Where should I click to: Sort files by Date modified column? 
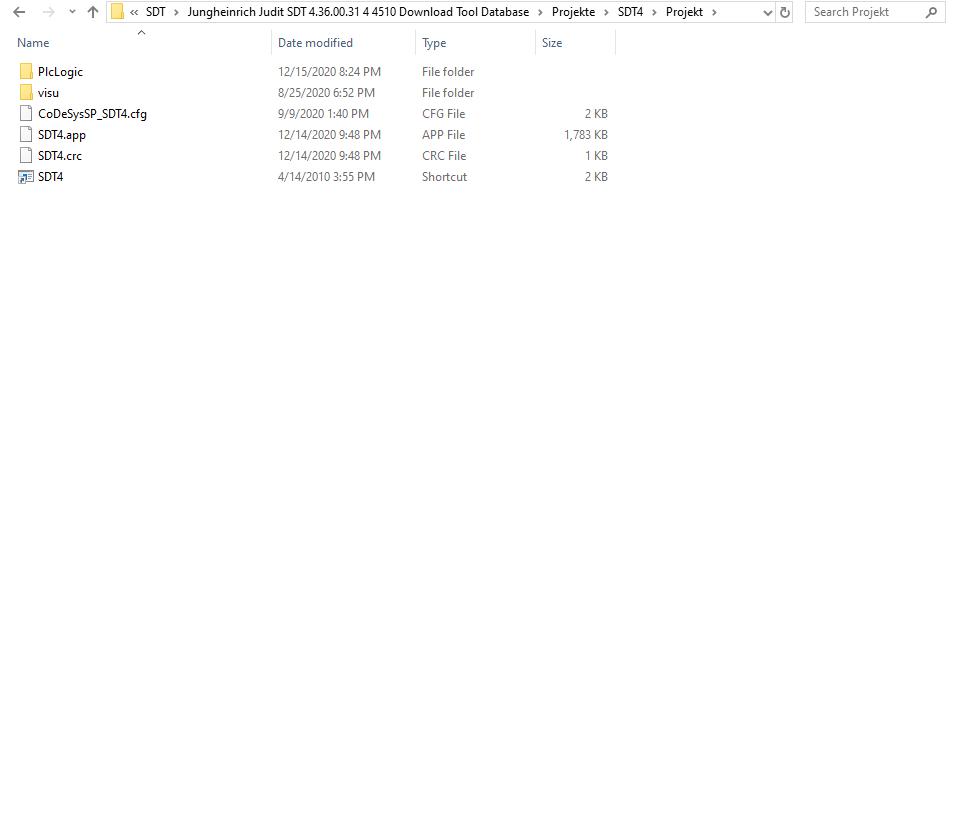tap(315, 42)
